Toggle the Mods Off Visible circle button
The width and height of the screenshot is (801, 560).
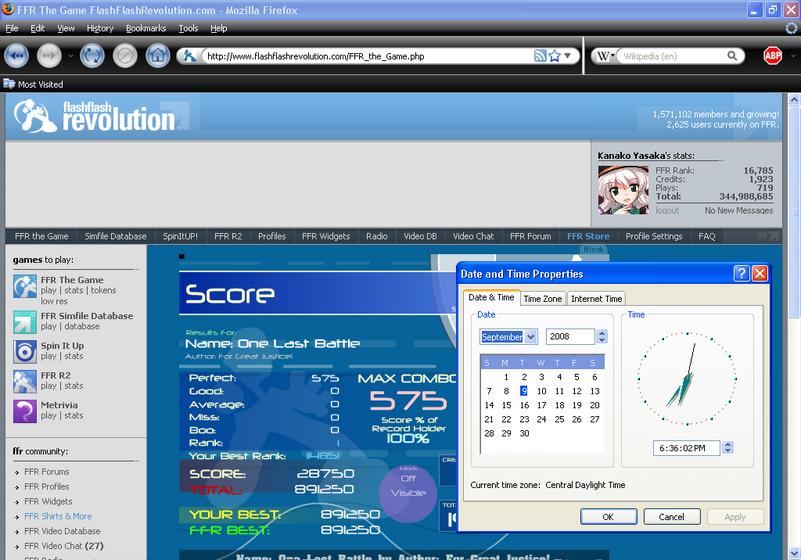coord(408,493)
